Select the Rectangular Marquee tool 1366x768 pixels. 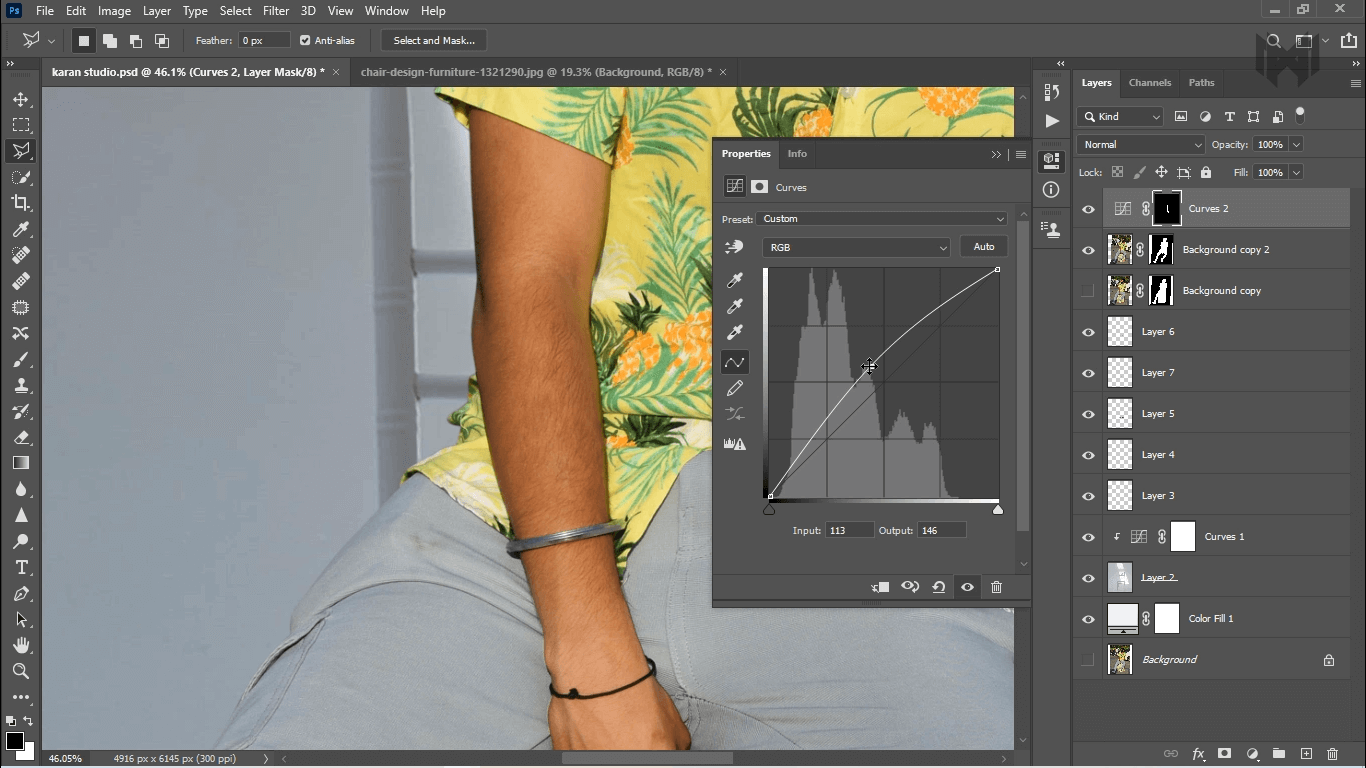(x=21, y=125)
